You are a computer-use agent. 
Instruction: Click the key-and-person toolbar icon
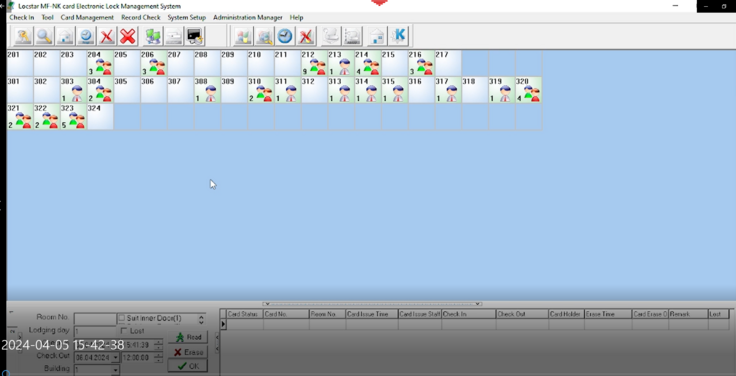coord(23,36)
